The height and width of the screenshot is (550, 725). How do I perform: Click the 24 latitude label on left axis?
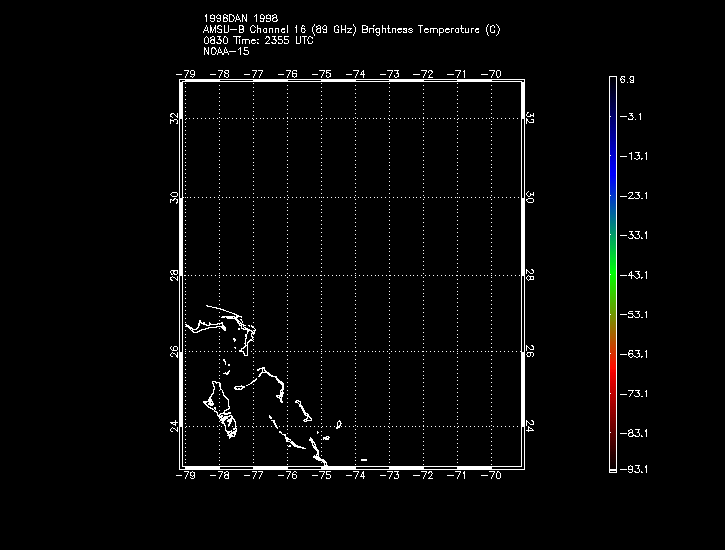(x=174, y=426)
